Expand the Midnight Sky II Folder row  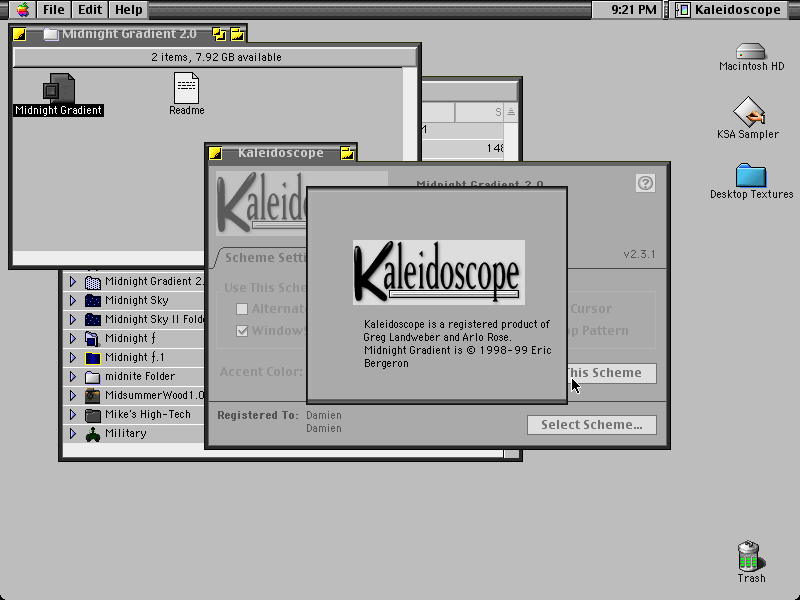[72, 319]
